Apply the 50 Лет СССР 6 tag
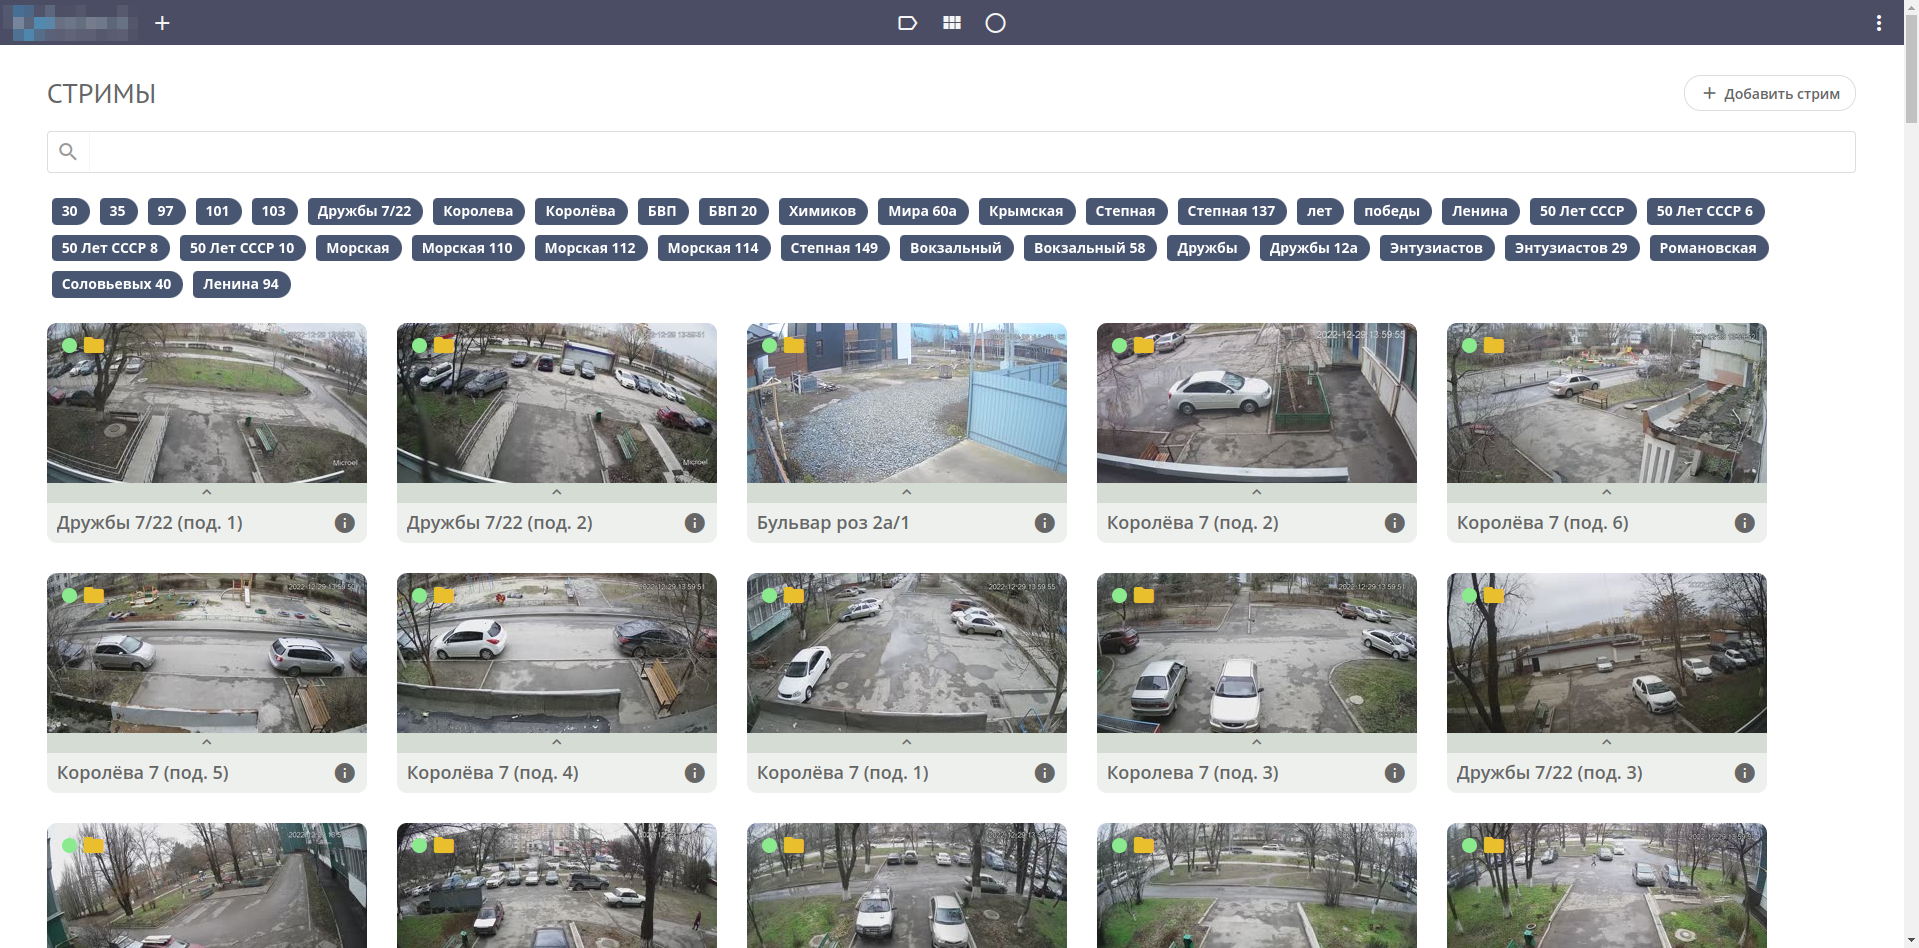 tap(1705, 211)
